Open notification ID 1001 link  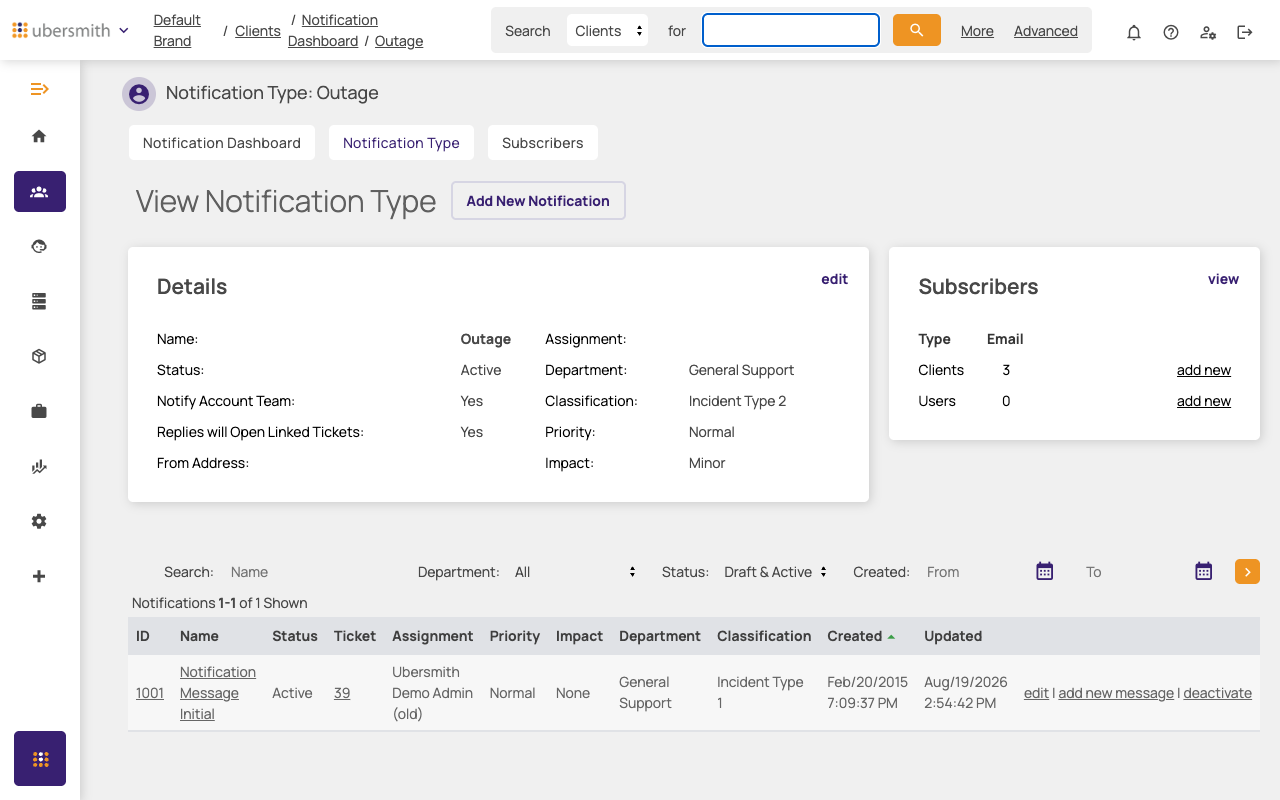[x=150, y=693]
